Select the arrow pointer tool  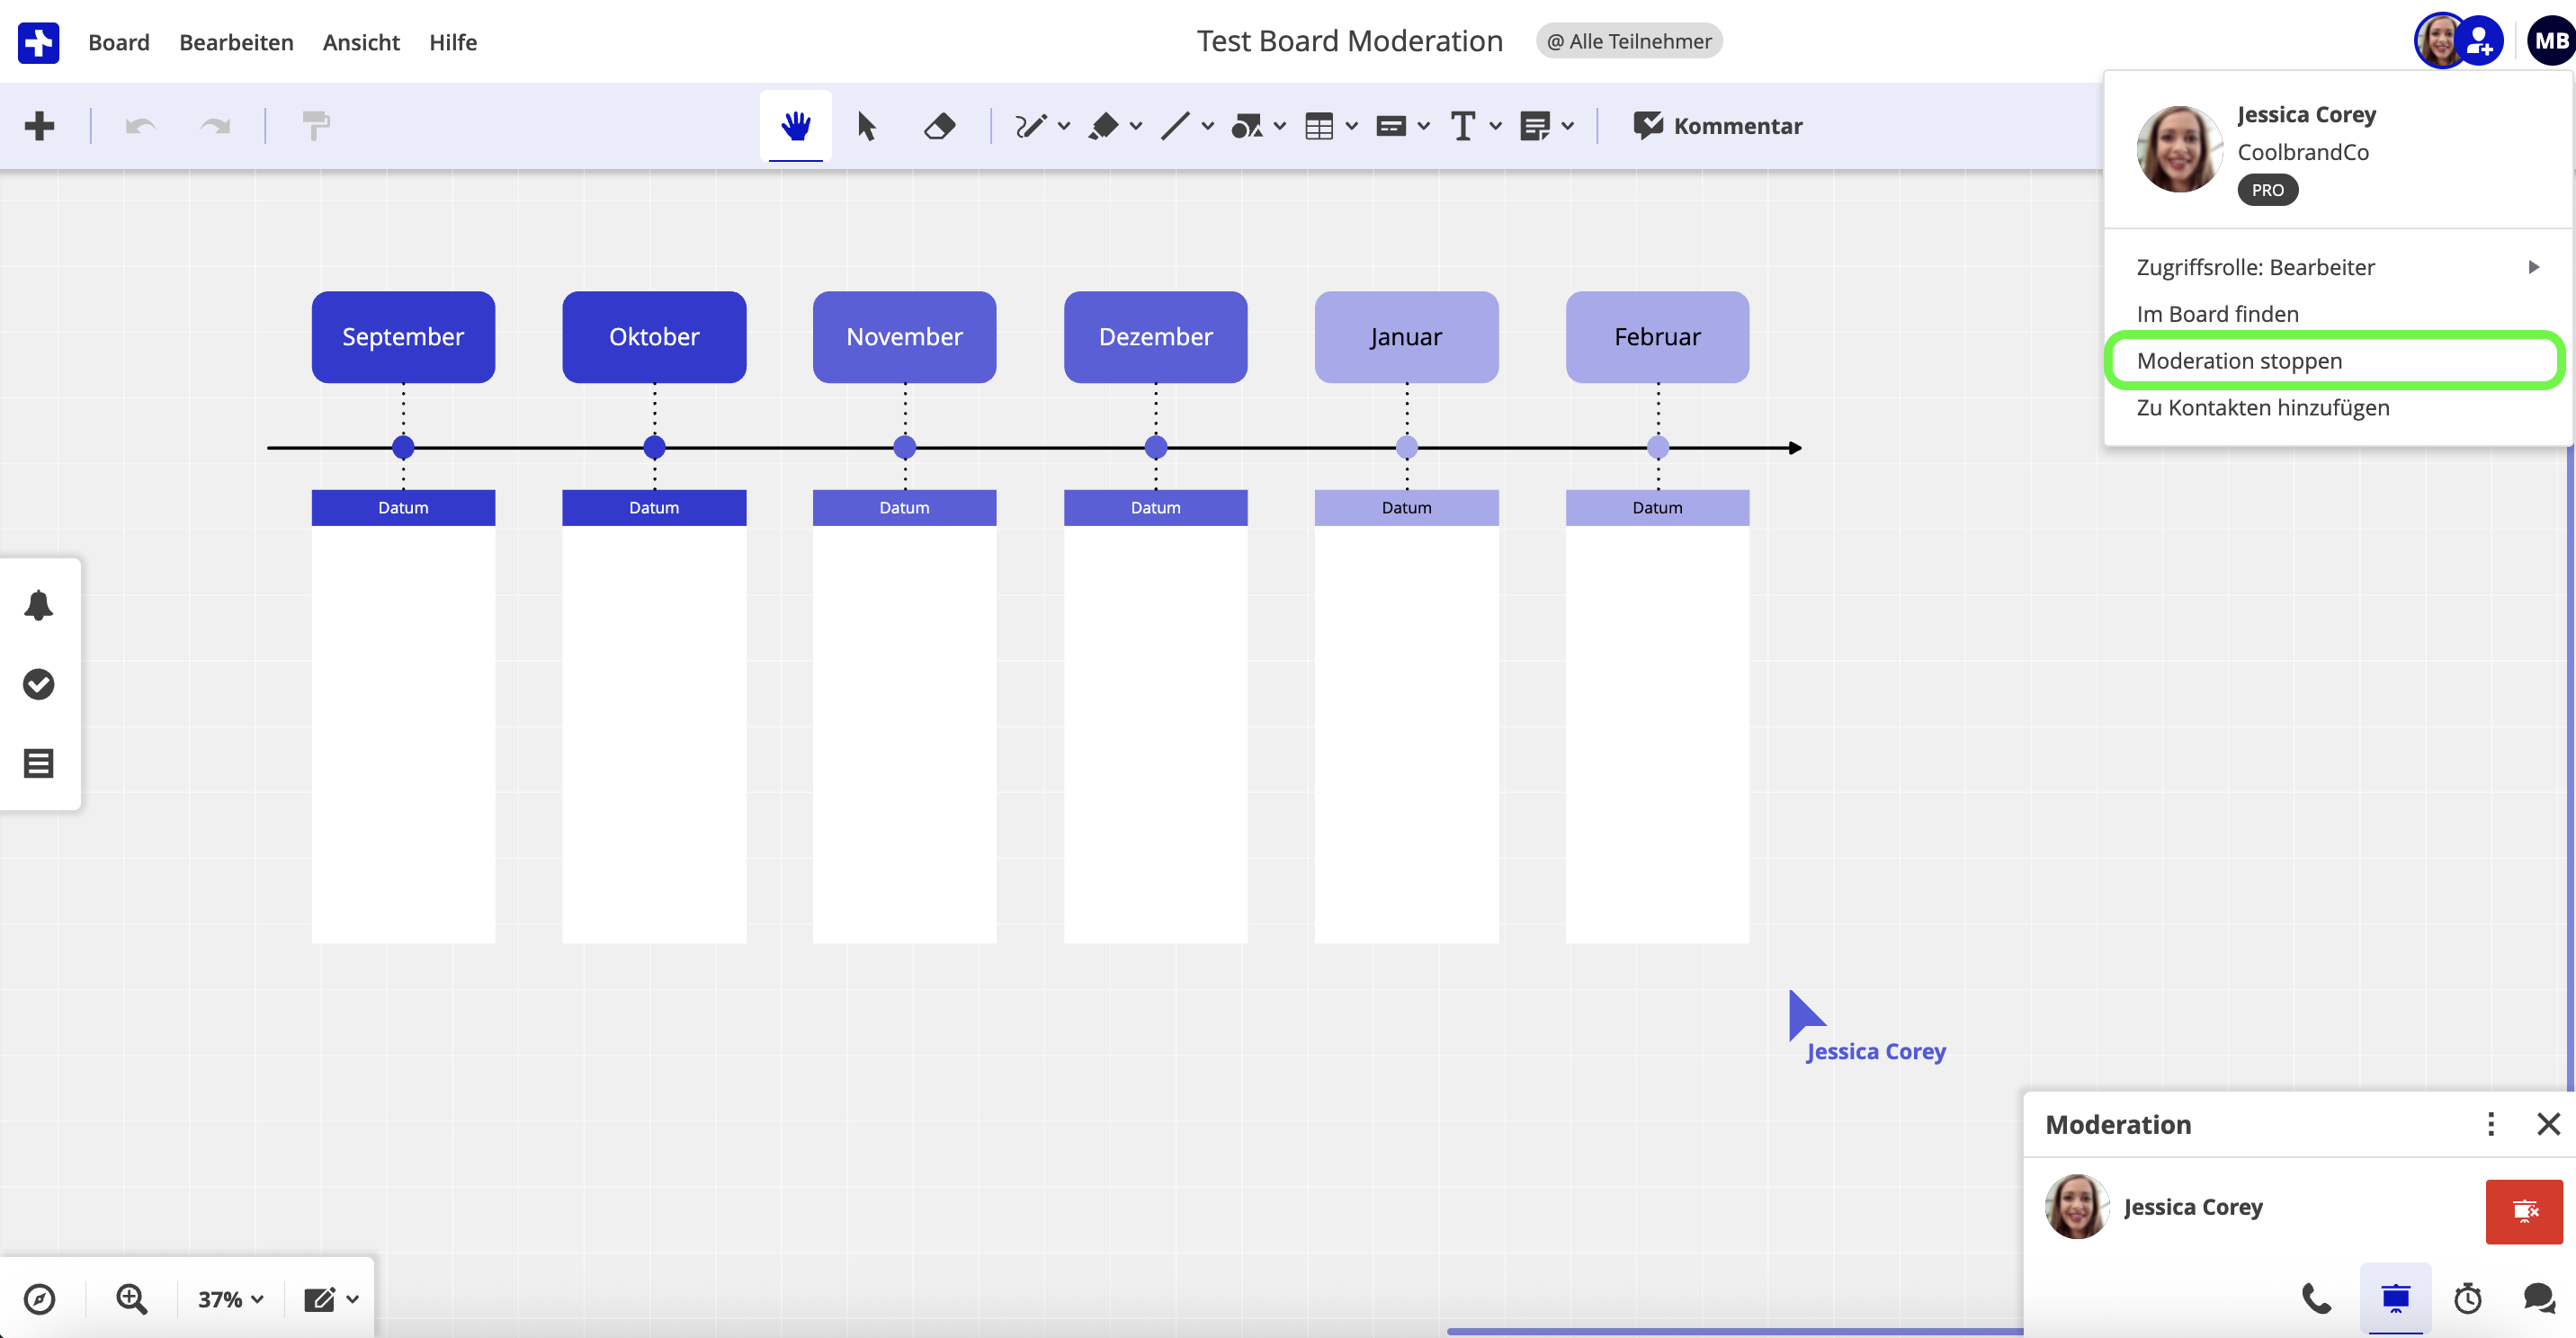[866, 126]
